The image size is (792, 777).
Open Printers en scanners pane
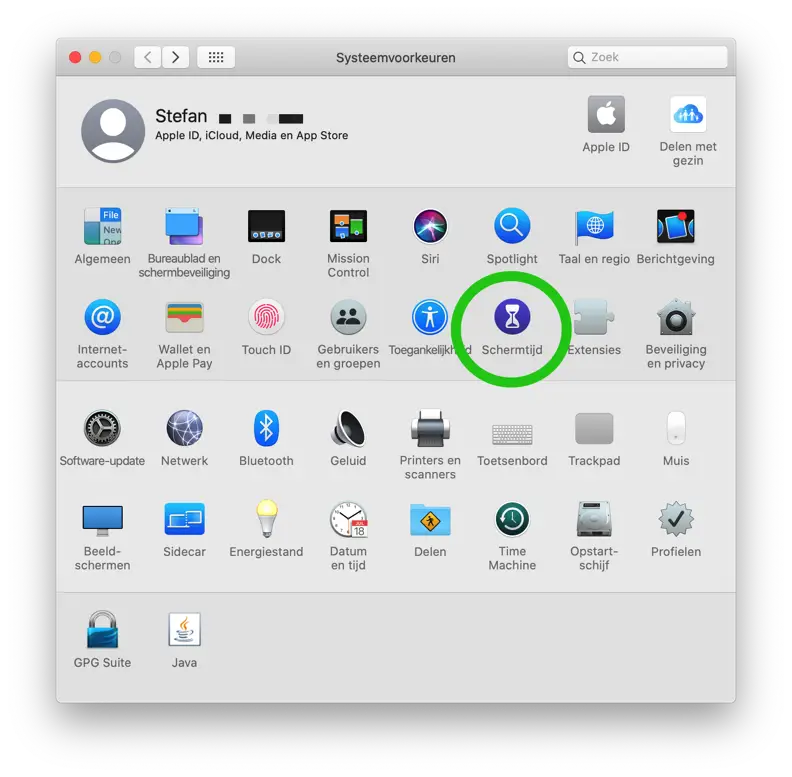click(x=430, y=428)
